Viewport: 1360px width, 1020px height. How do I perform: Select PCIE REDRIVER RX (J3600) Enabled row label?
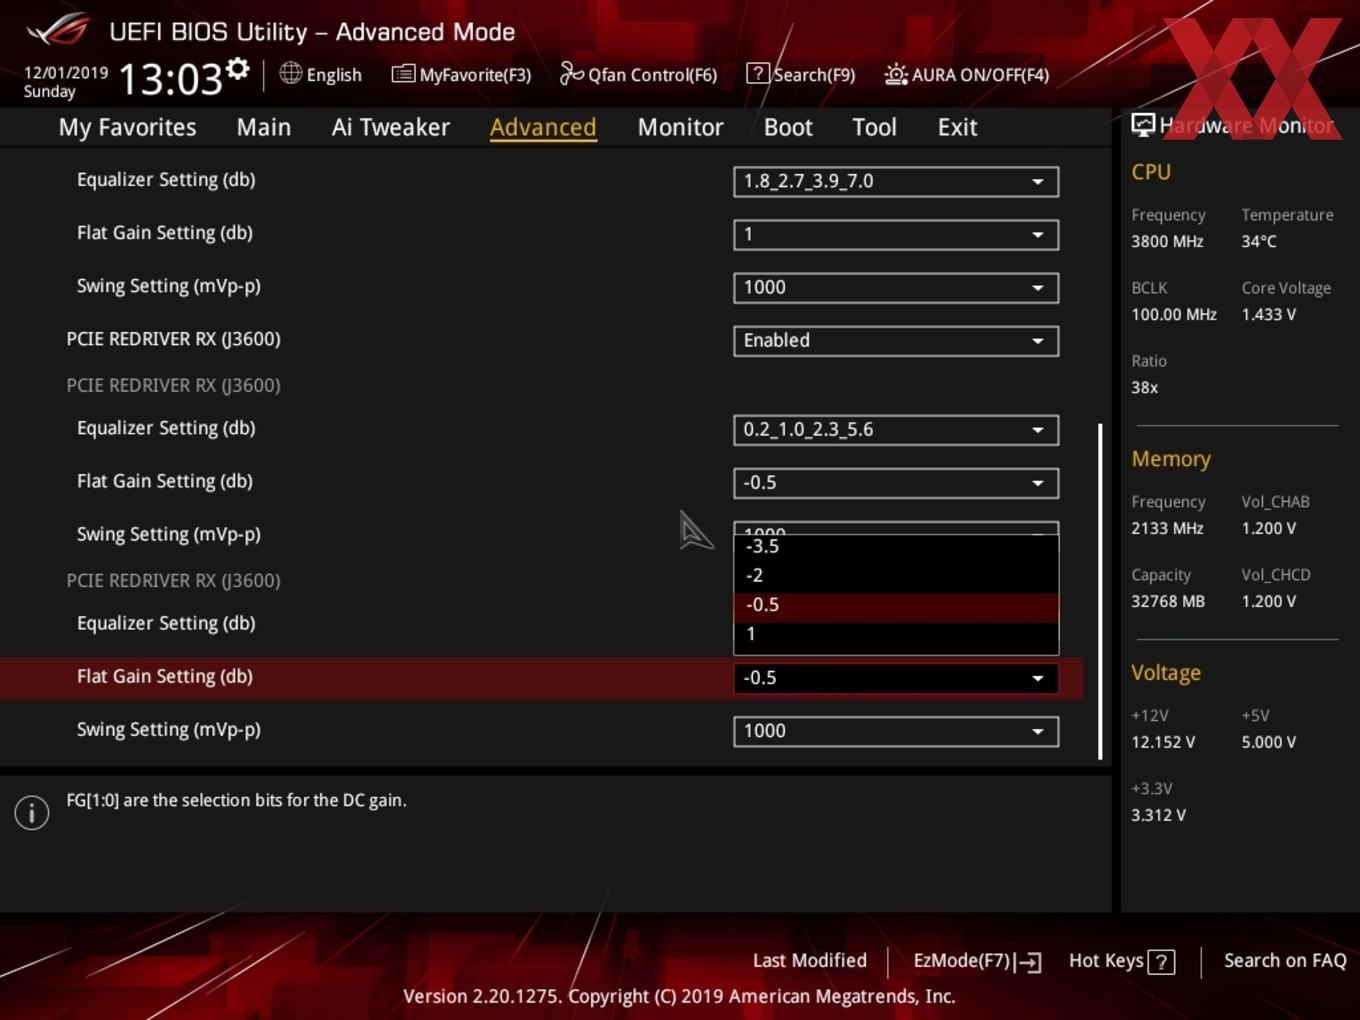click(x=173, y=339)
